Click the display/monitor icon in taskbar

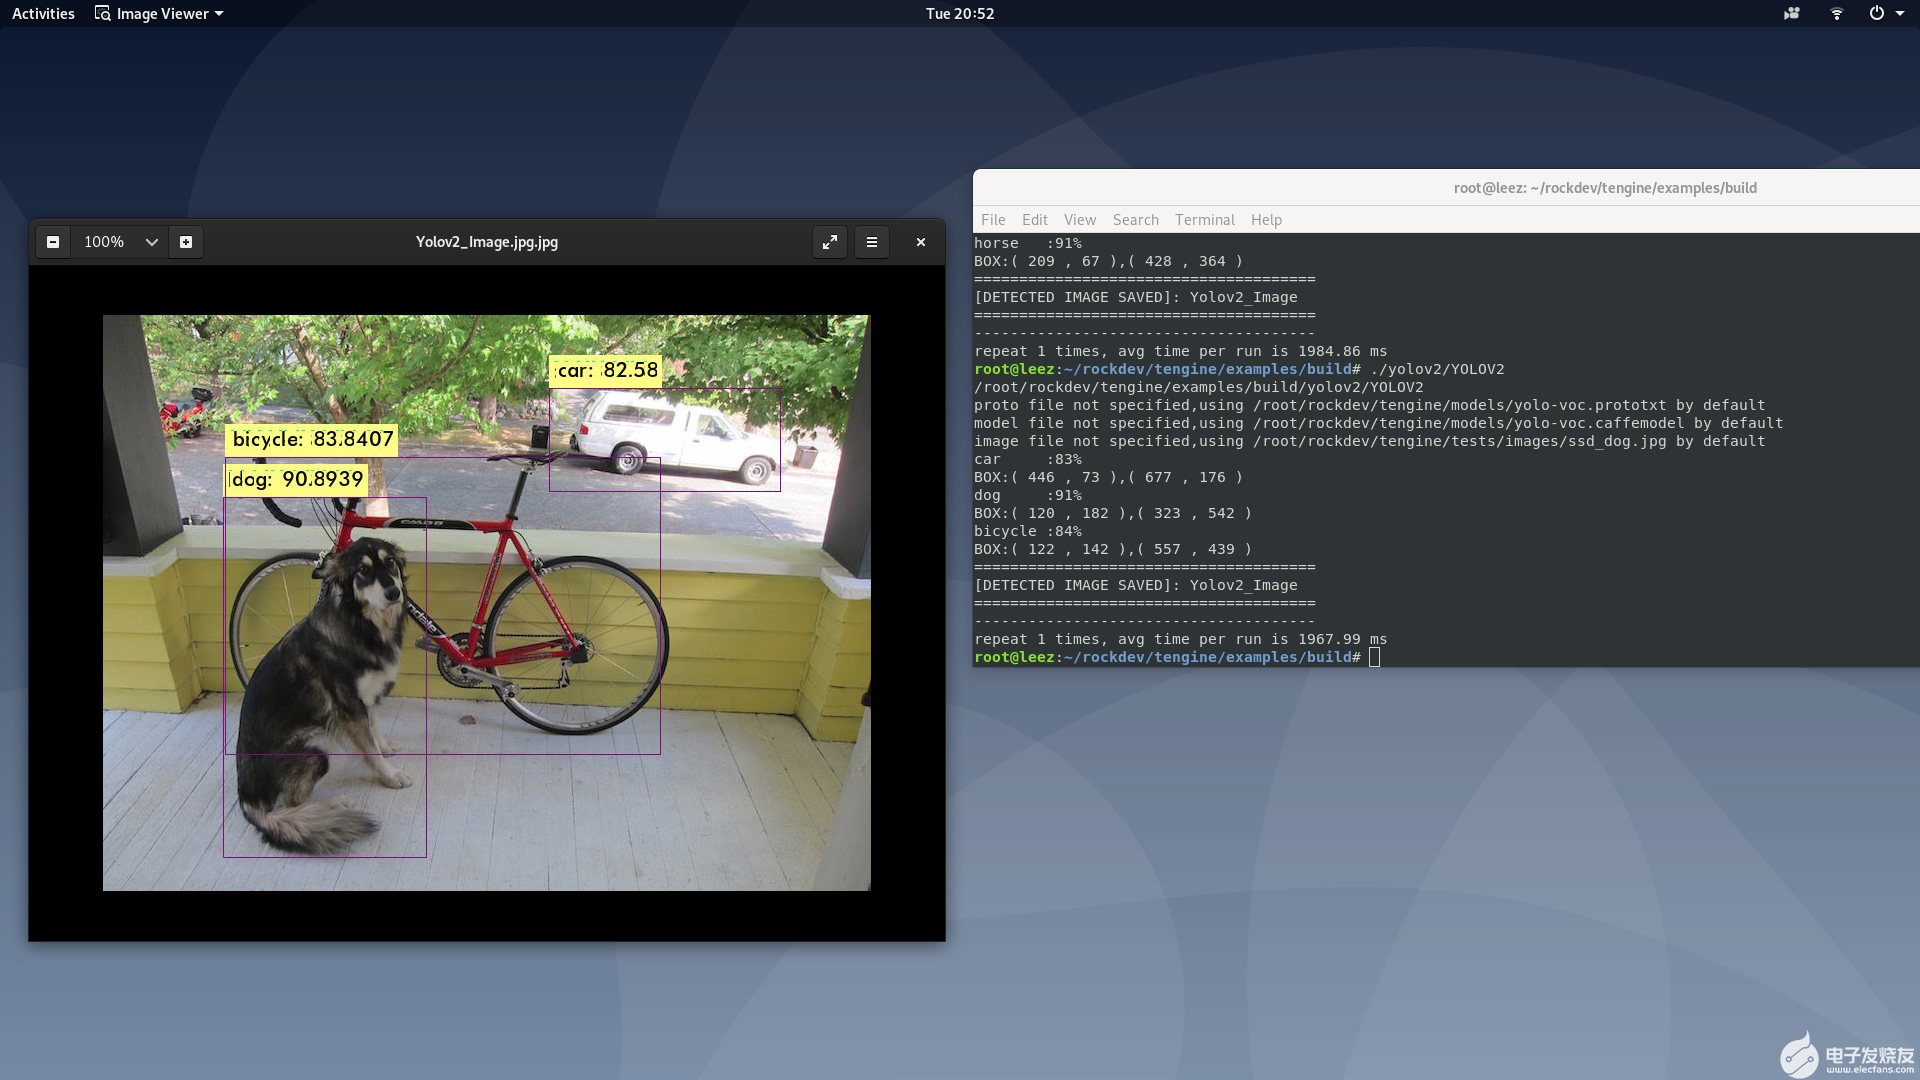tap(1791, 13)
